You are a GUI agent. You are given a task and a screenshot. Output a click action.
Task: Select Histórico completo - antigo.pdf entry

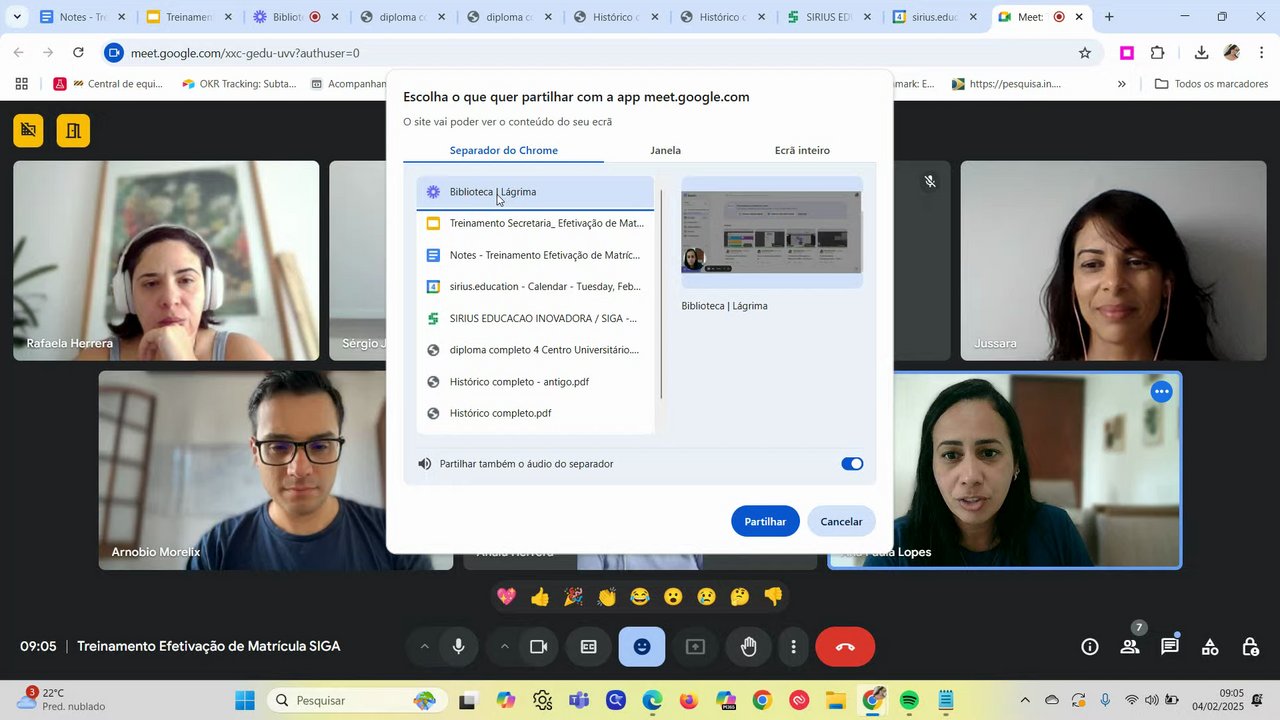[x=535, y=382]
